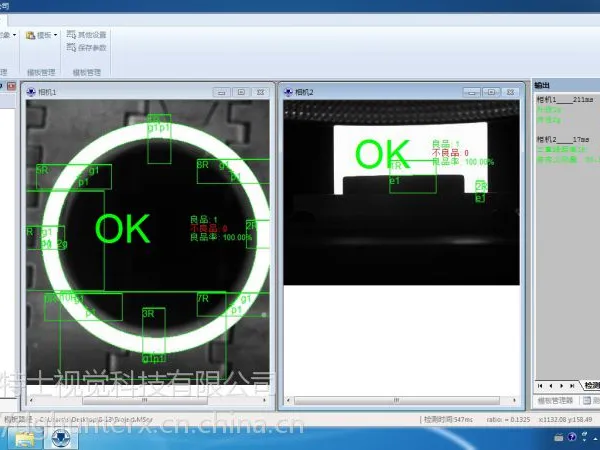The height and width of the screenshot is (450, 600).
Task: Click the left scroll arrow in 相机1
Action: tap(31, 400)
